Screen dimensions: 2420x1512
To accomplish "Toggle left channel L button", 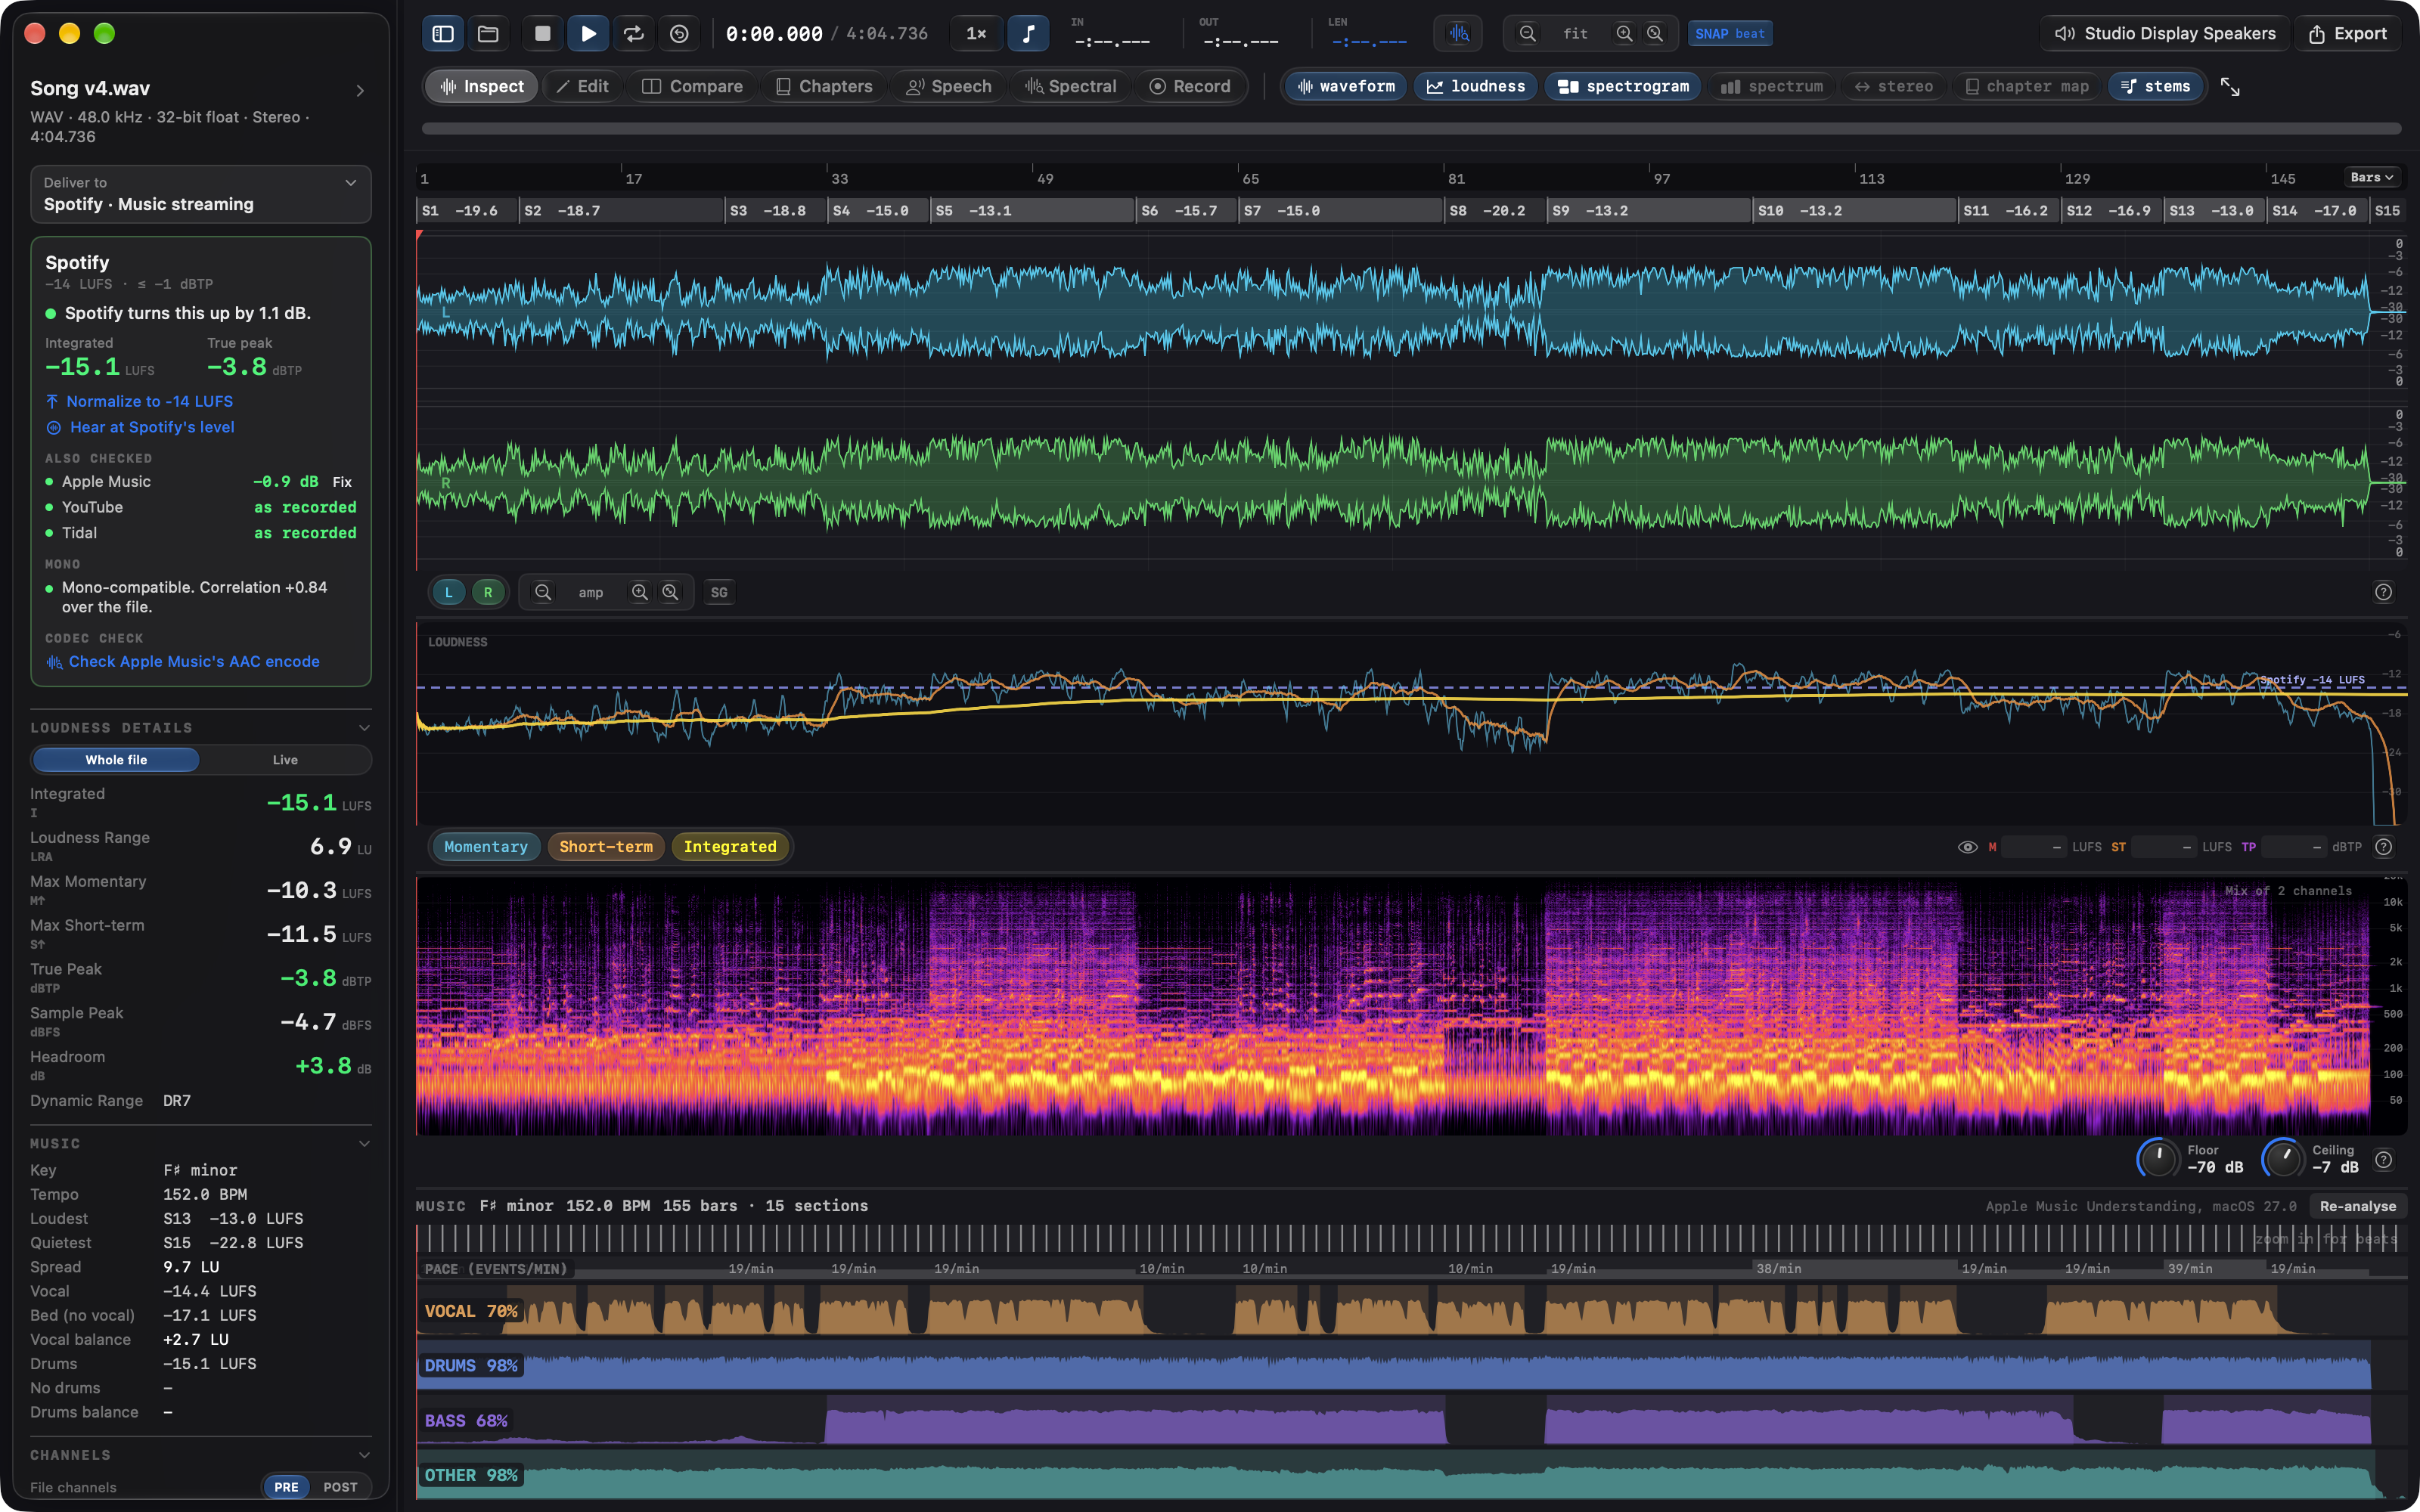I will click(449, 592).
